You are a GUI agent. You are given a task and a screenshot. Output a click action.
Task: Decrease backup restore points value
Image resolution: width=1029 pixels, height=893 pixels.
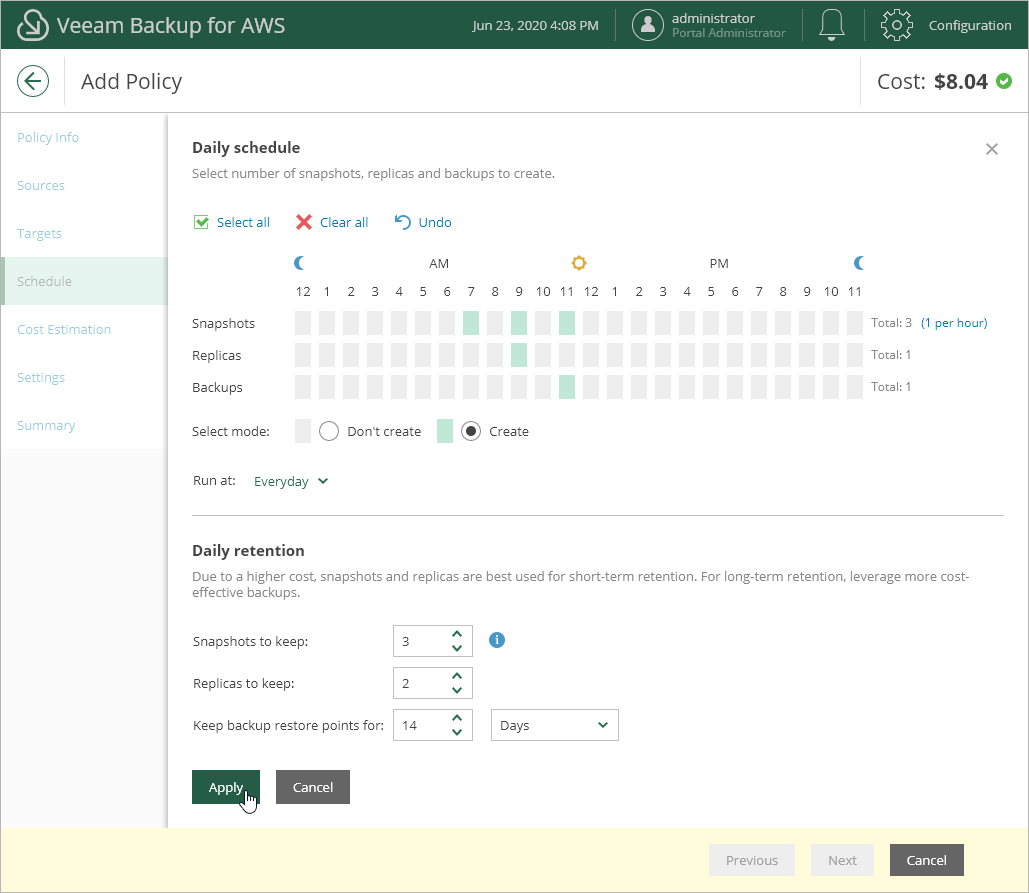pyautogui.click(x=457, y=732)
